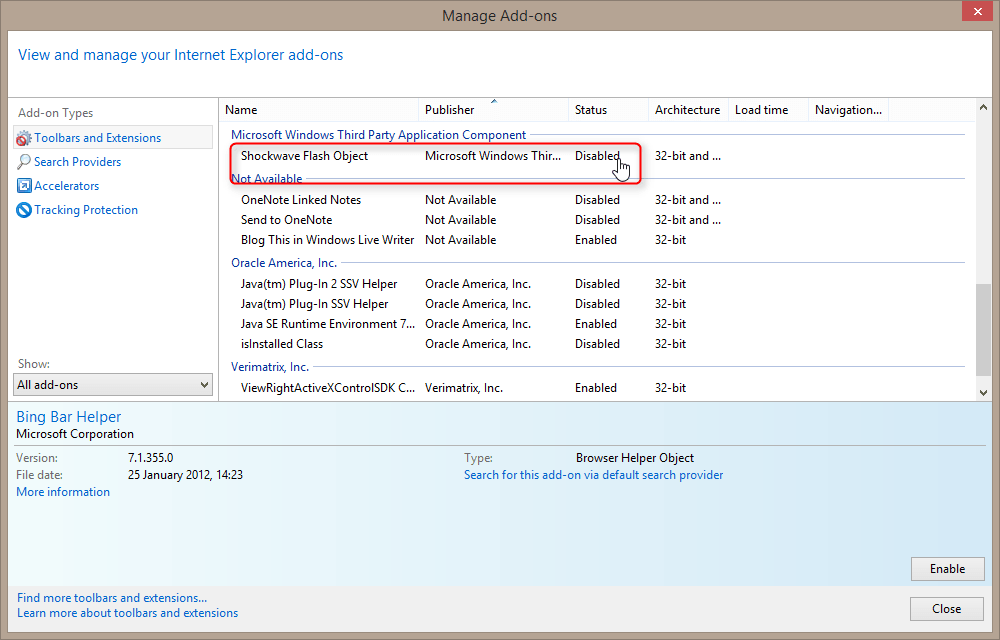Click the Close button

[946, 609]
